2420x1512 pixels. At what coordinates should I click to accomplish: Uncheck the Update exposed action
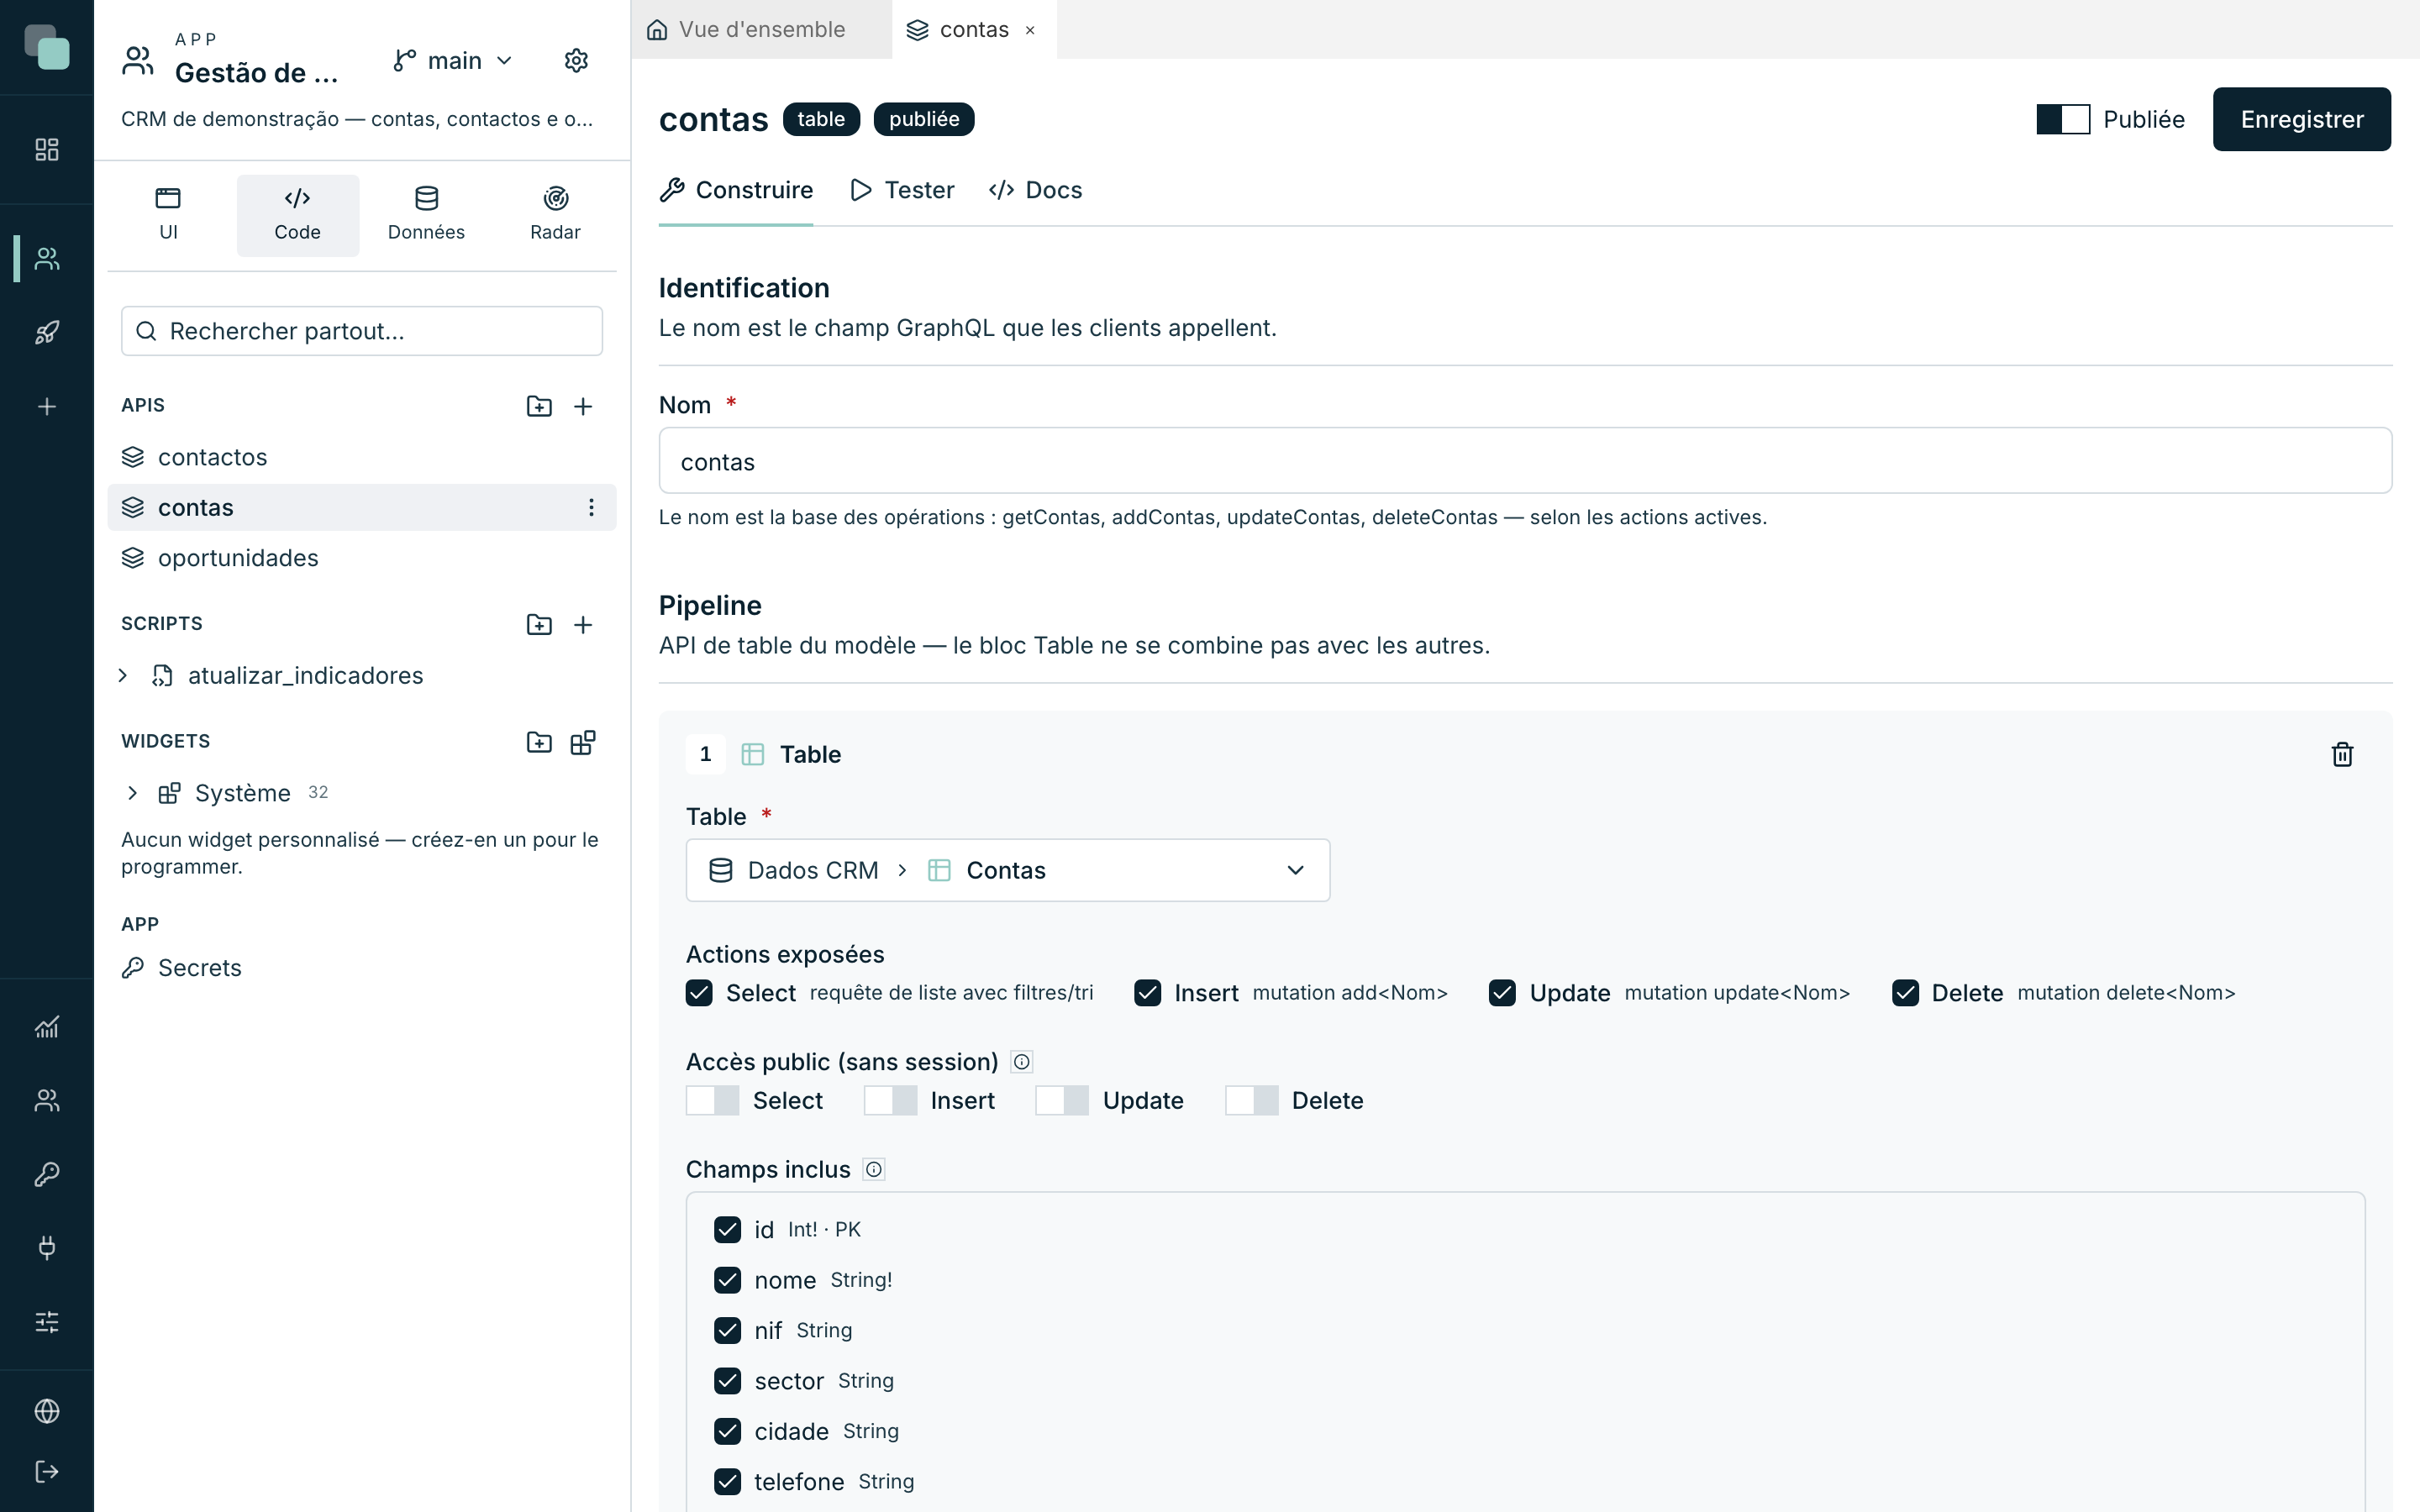pos(1502,992)
